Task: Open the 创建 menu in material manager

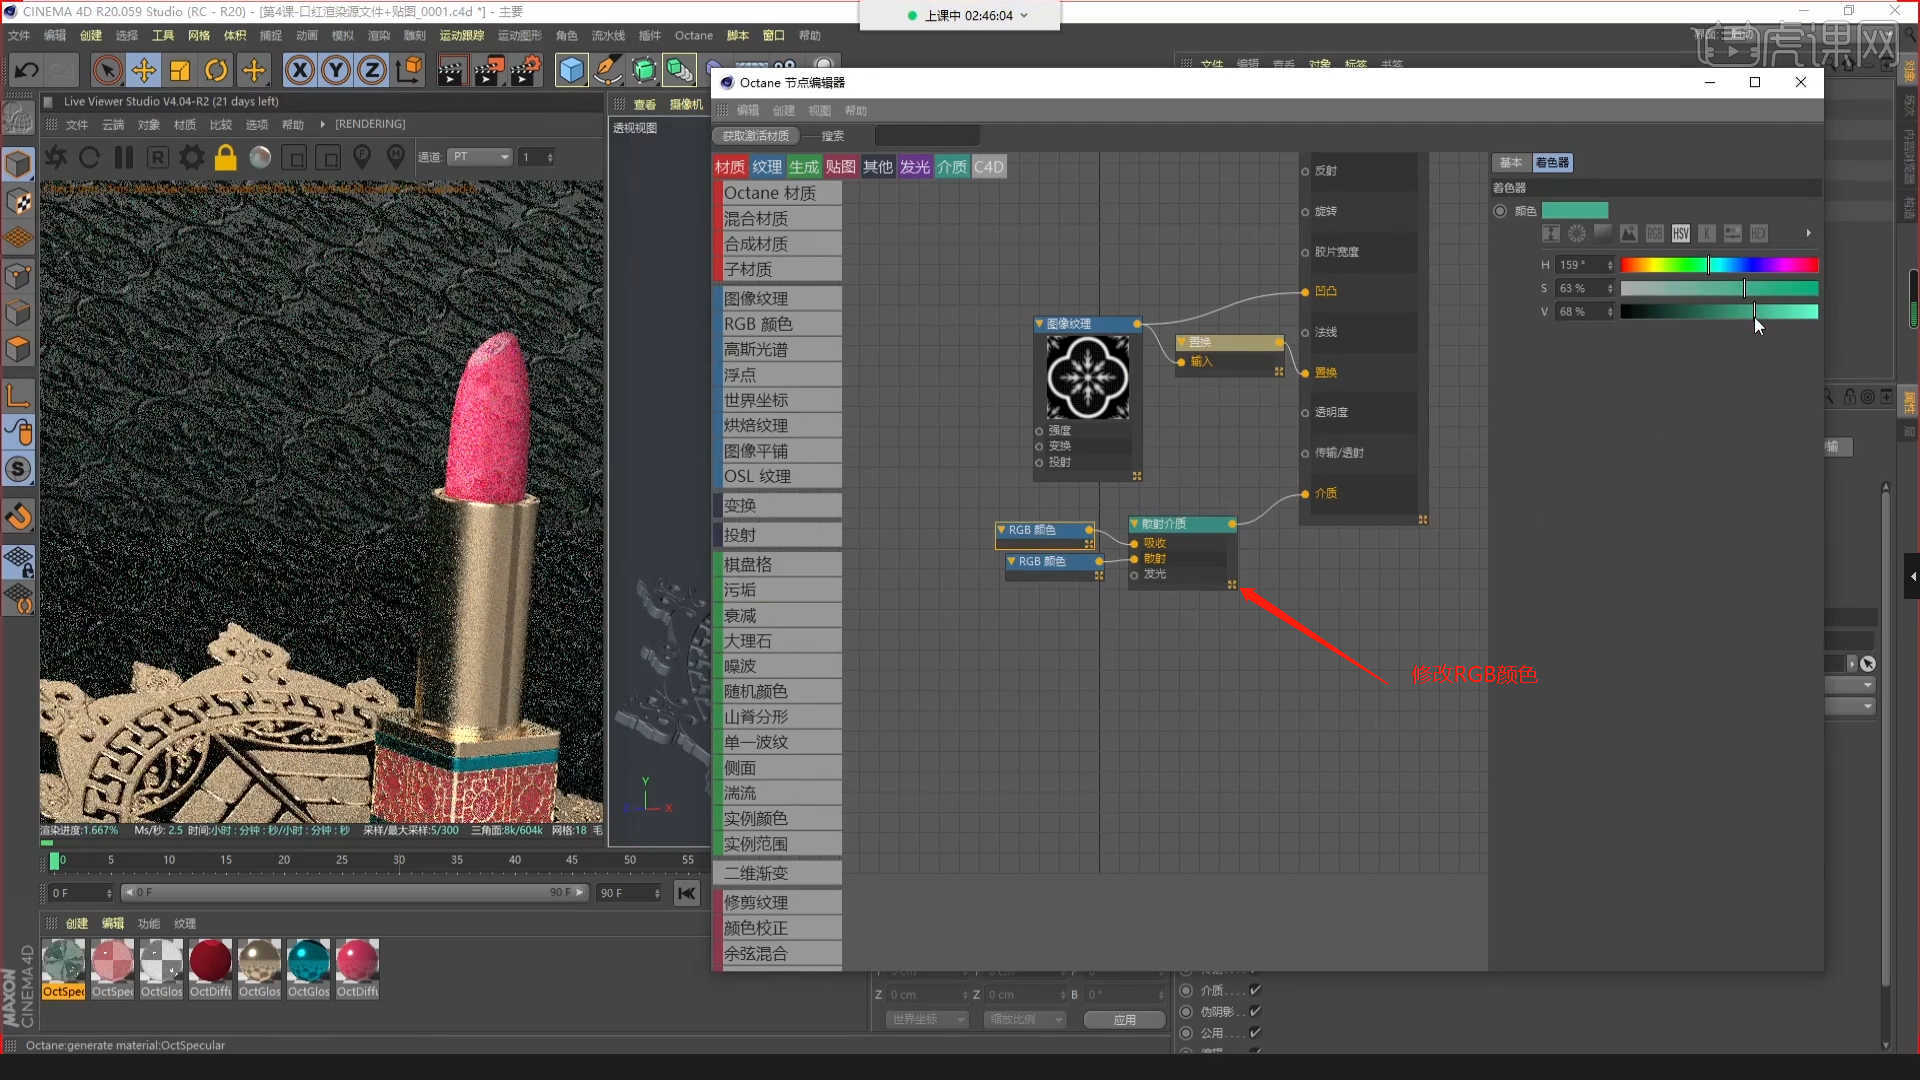Action: pyautogui.click(x=77, y=924)
